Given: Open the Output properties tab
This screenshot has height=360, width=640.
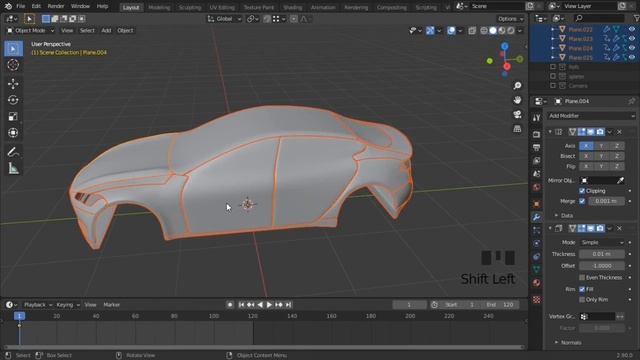Looking at the screenshot, I should [537, 147].
